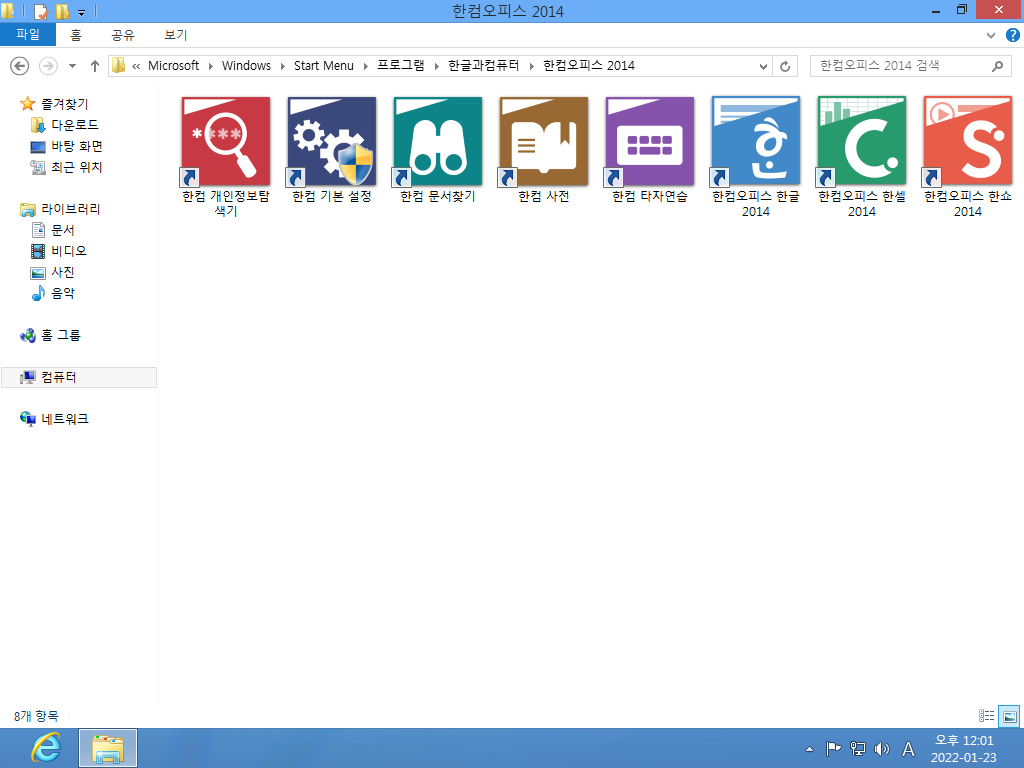Click the Forward navigation arrow
The width and height of the screenshot is (1024, 768).
48,66
